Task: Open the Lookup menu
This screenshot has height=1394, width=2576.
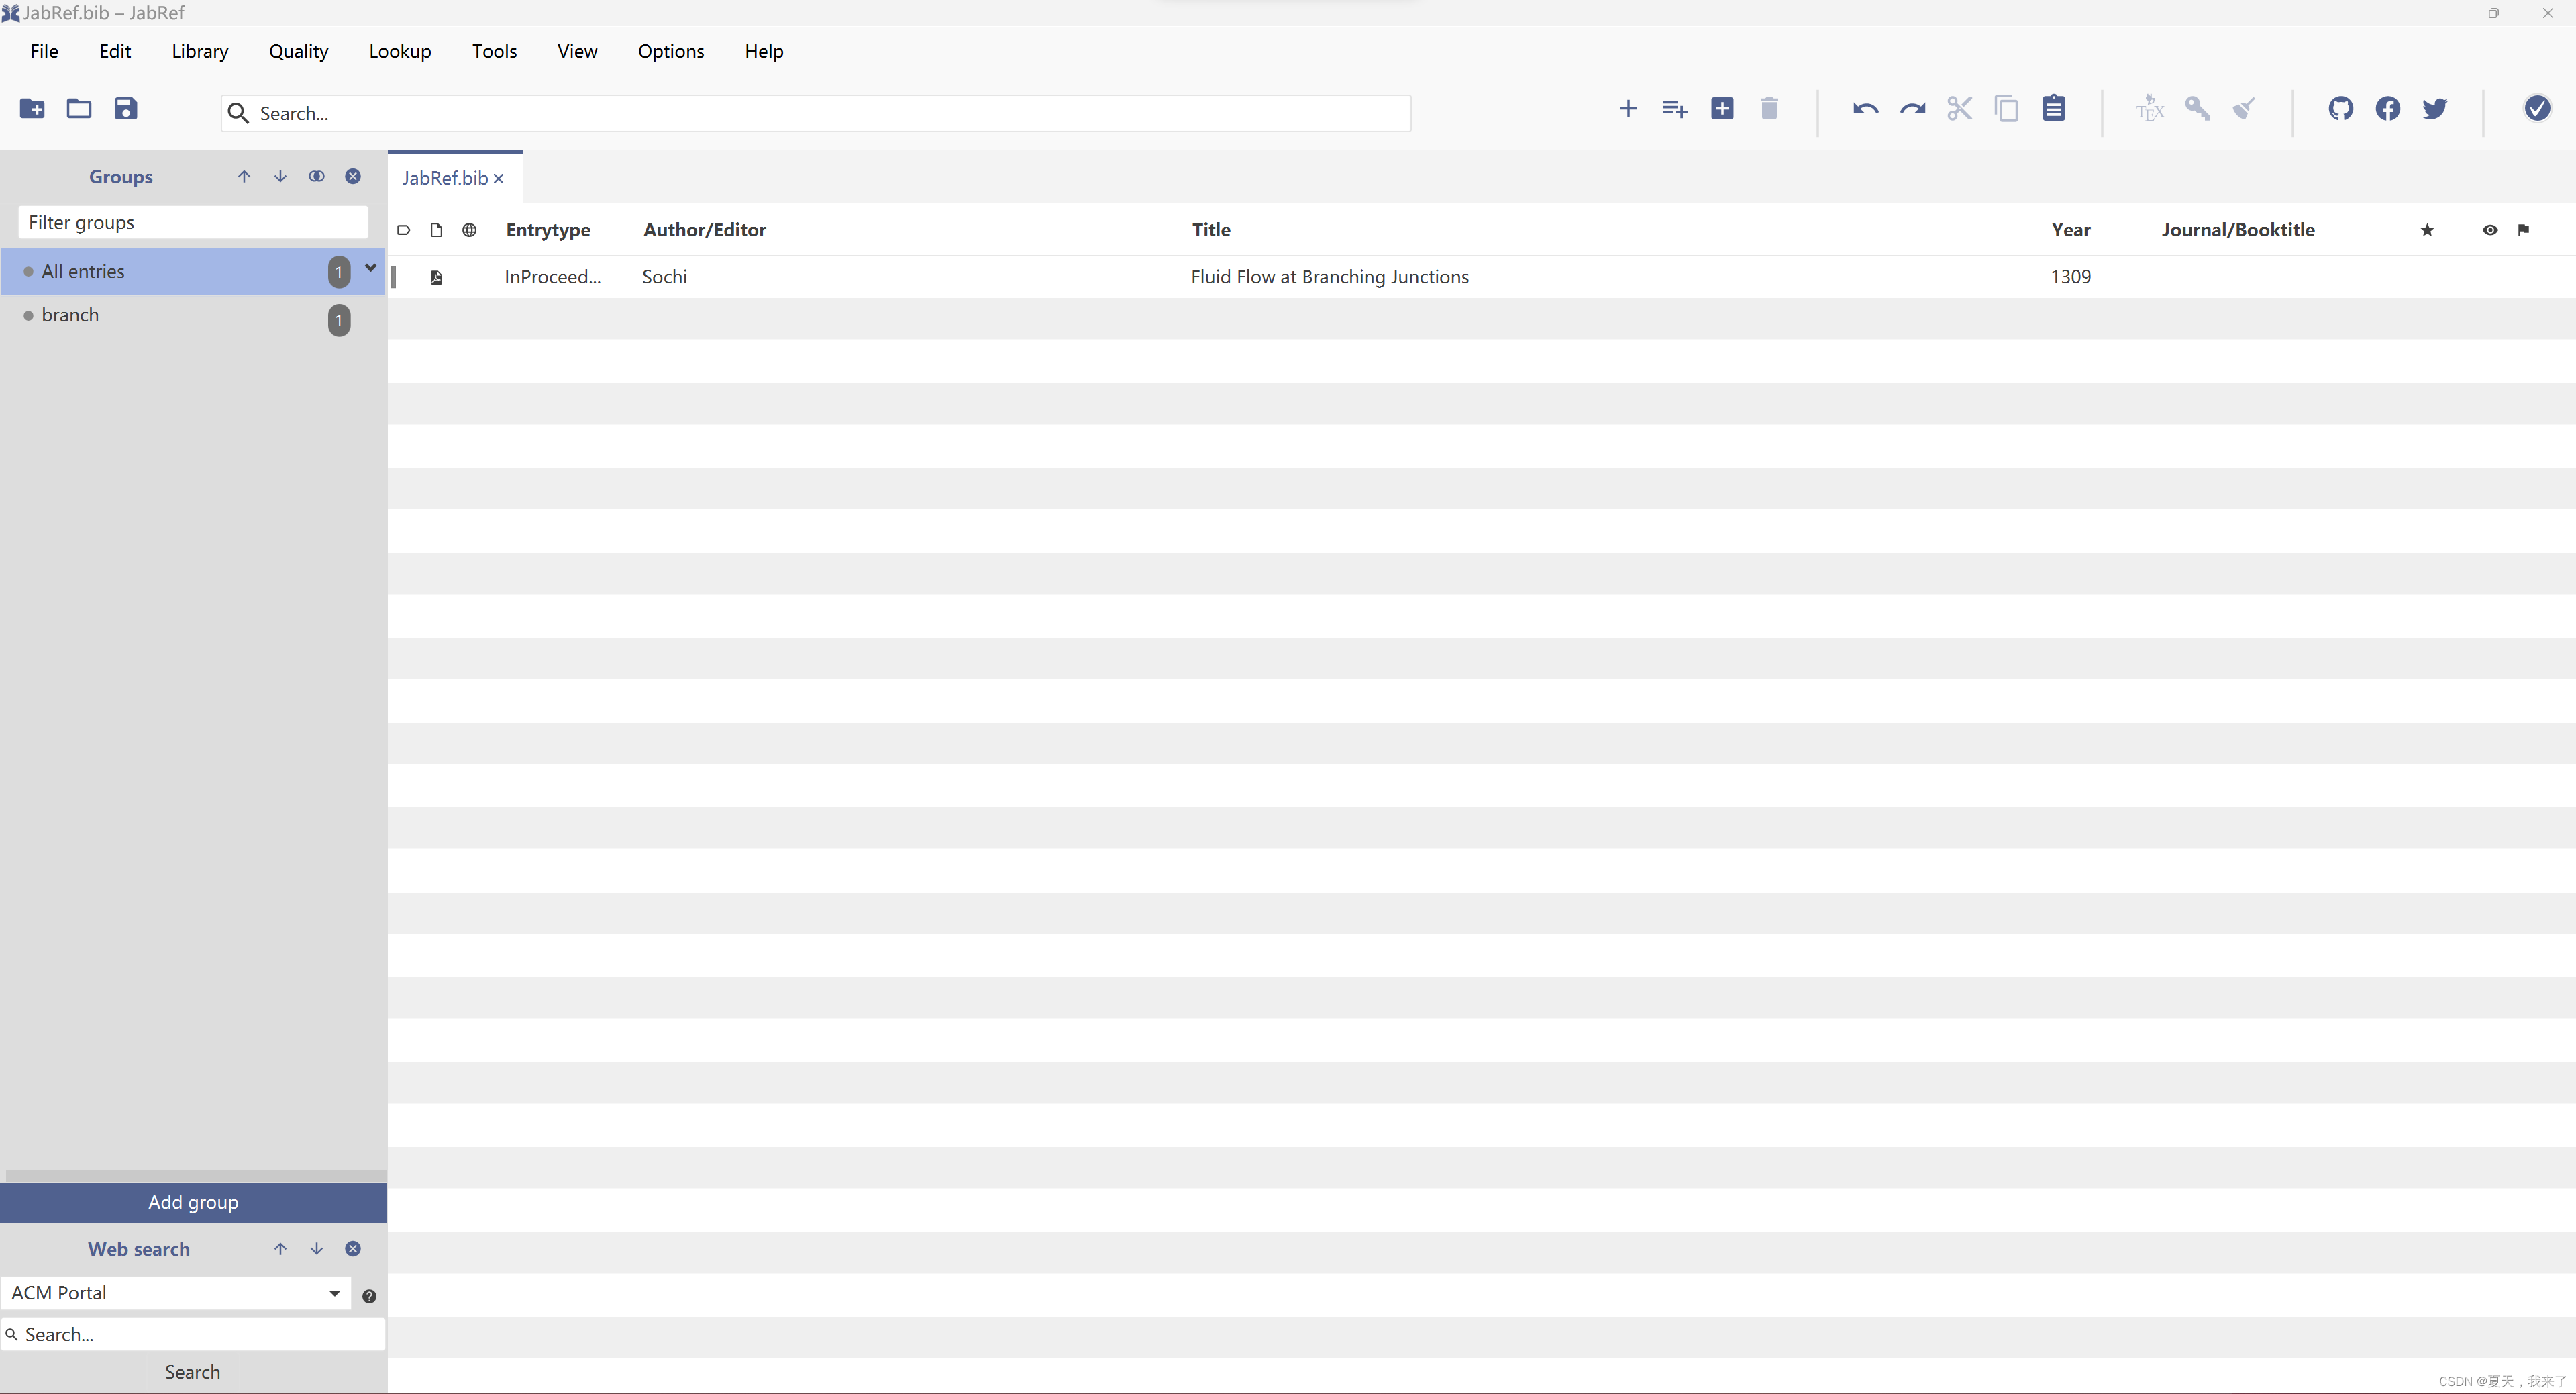Action: coord(399,51)
